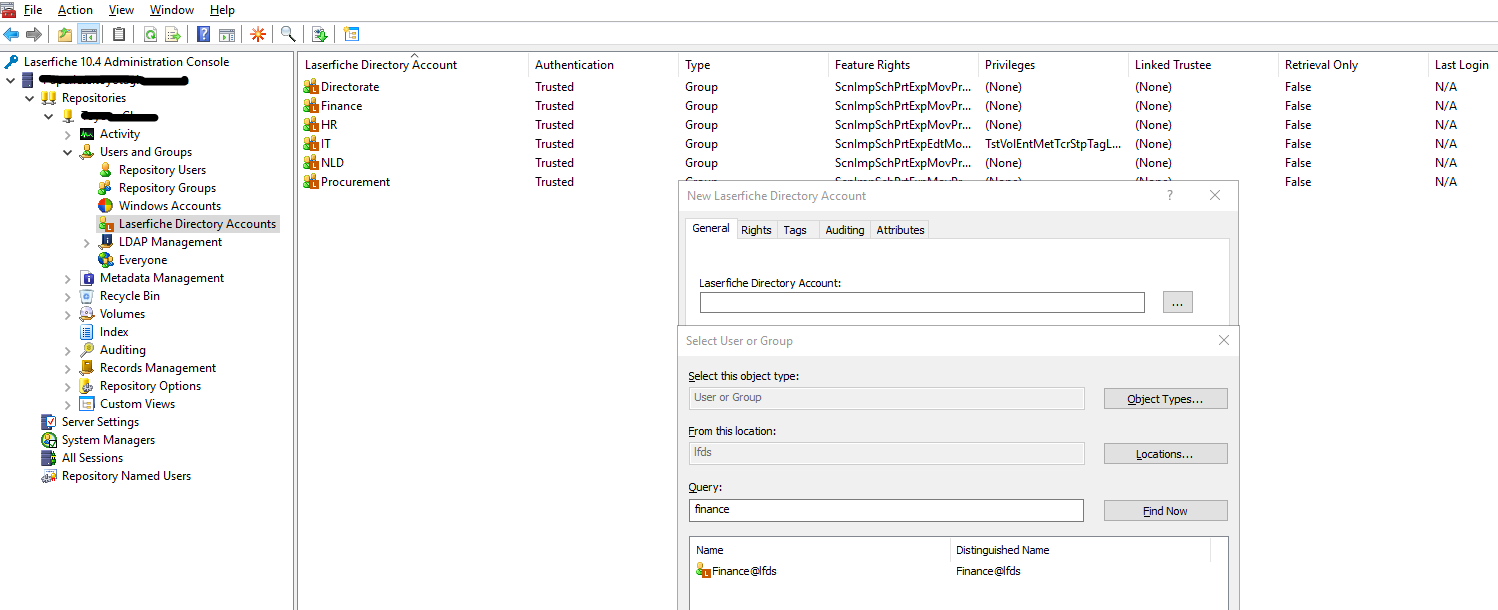Screen dimensions: 1498x610
Task: Click the IT group icon in the list
Action: point(311,144)
